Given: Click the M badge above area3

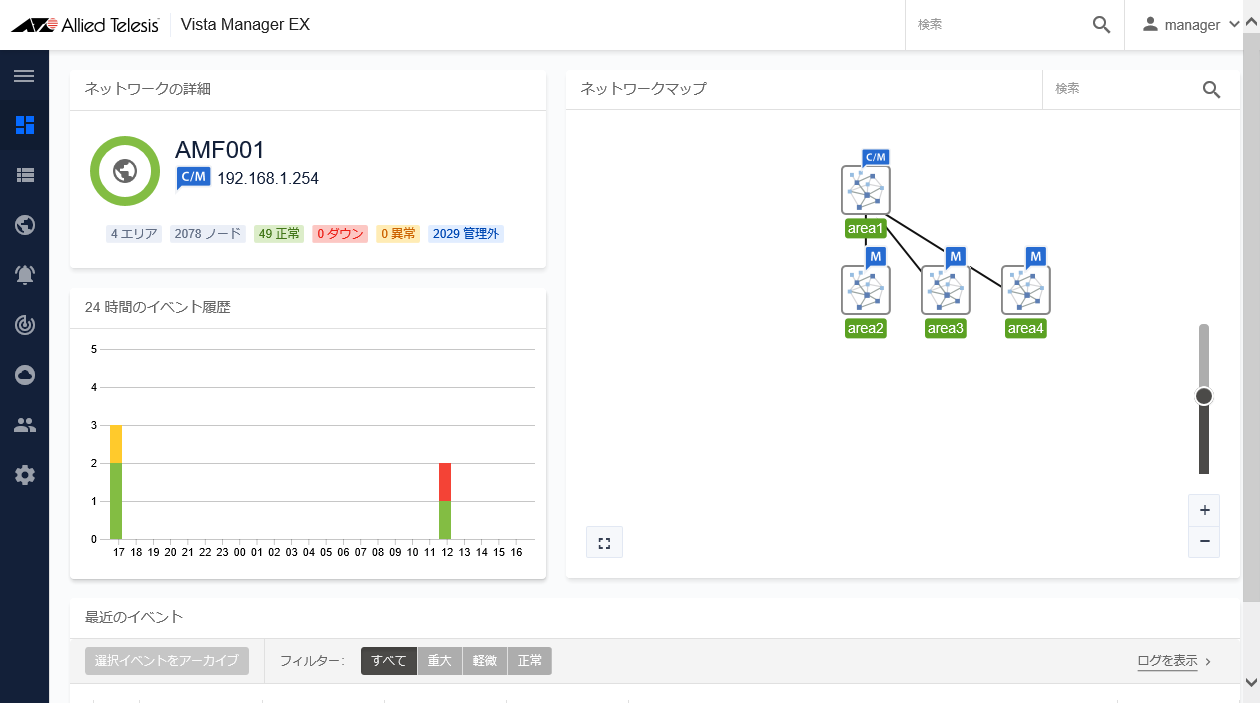Looking at the screenshot, I should coord(955,256).
